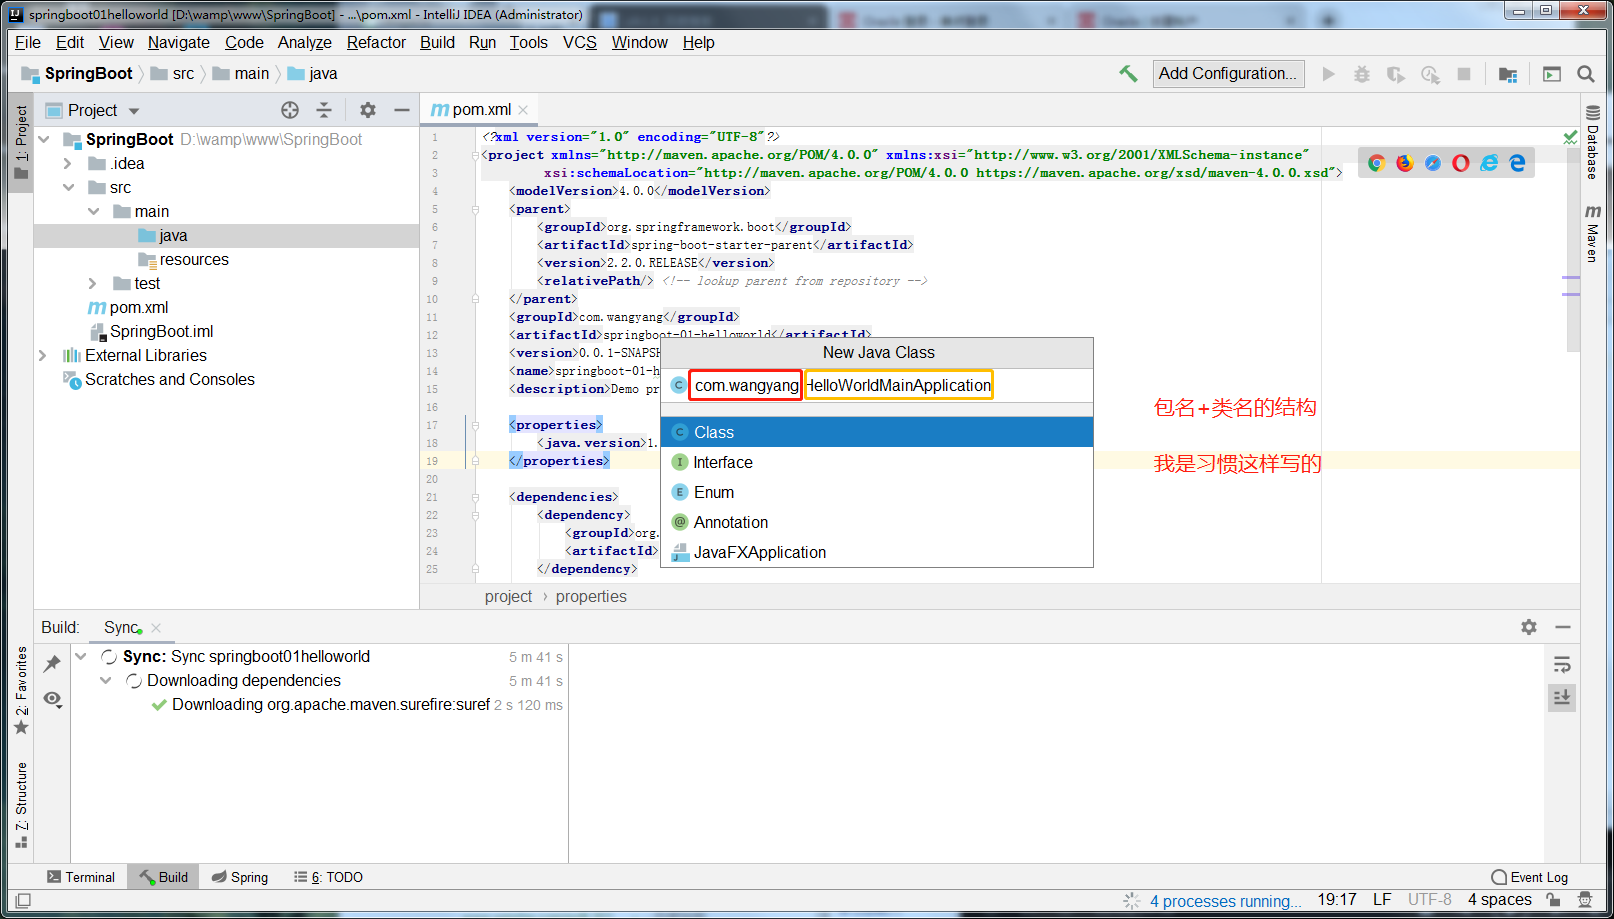
Task: Open Build panel settings gear
Action: tap(1529, 627)
